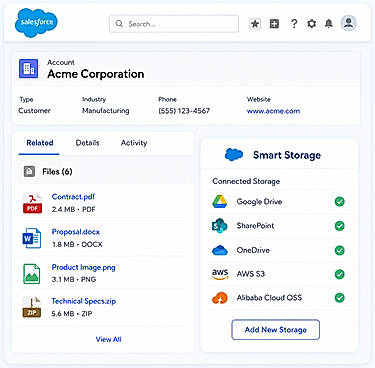Click the Connected Storage heading
Image resolution: width=375 pixels, height=368 pixels.
coord(246,181)
